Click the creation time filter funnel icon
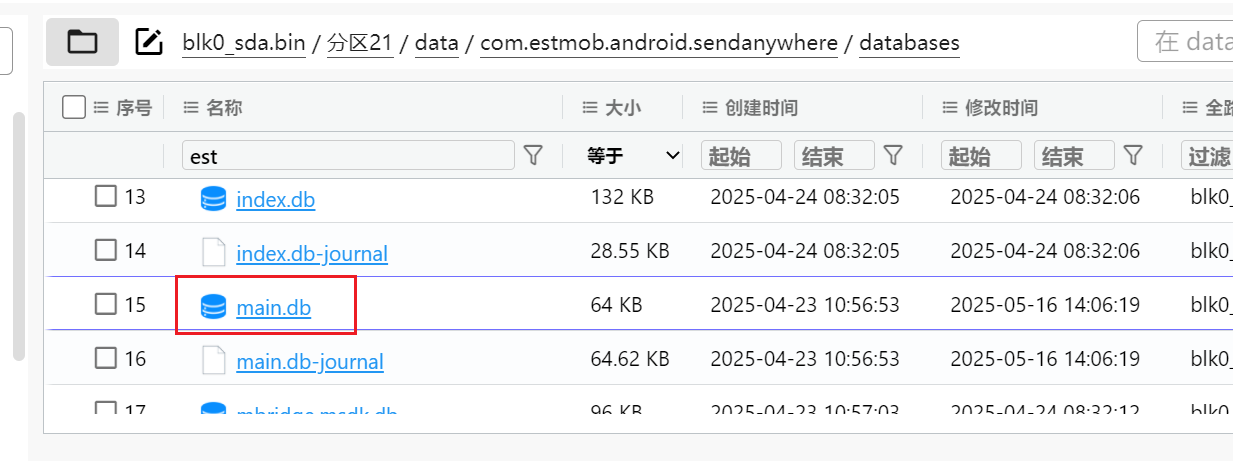Viewport: 1233px width, 461px height. (x=894, y=155)
